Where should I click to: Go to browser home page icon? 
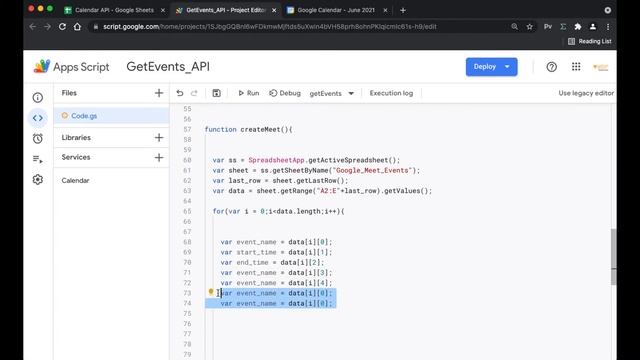[x=77, y=27]
